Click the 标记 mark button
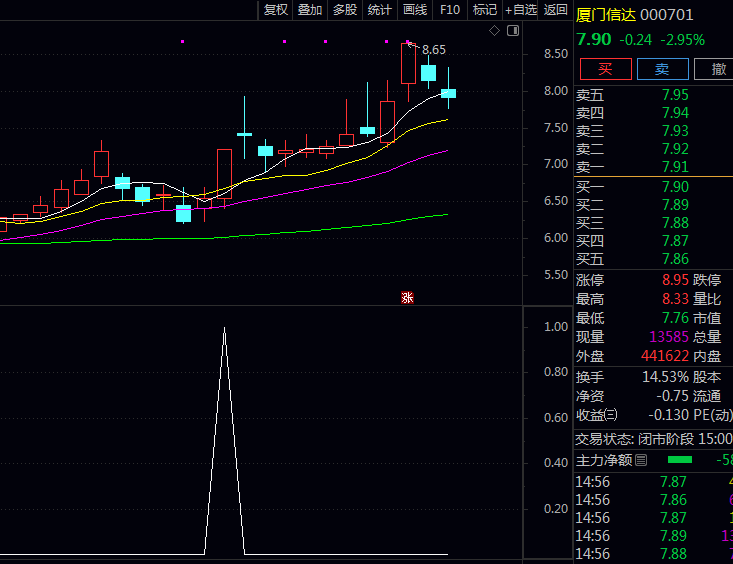Image resolution: width=733 pixels, height=564 pixels. point(485,10)
